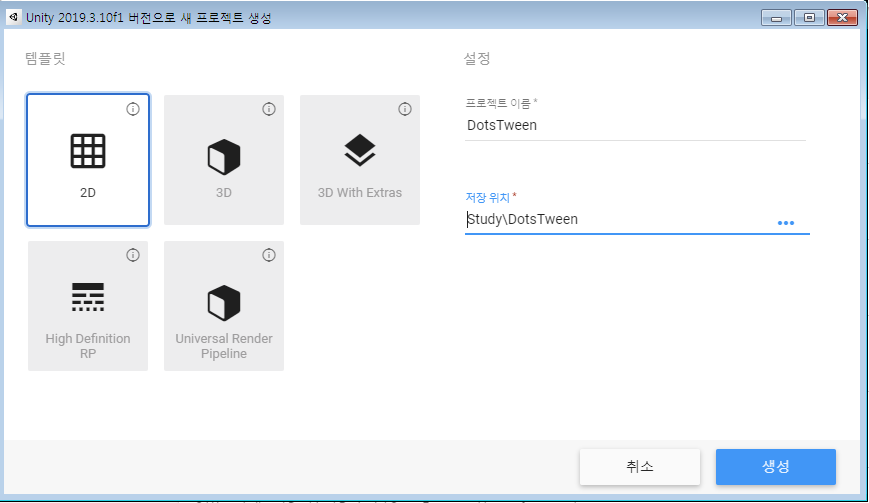Edit the project name field DotsTween
The width and height of the screenshot is (869, 503).
pos(635,125)
